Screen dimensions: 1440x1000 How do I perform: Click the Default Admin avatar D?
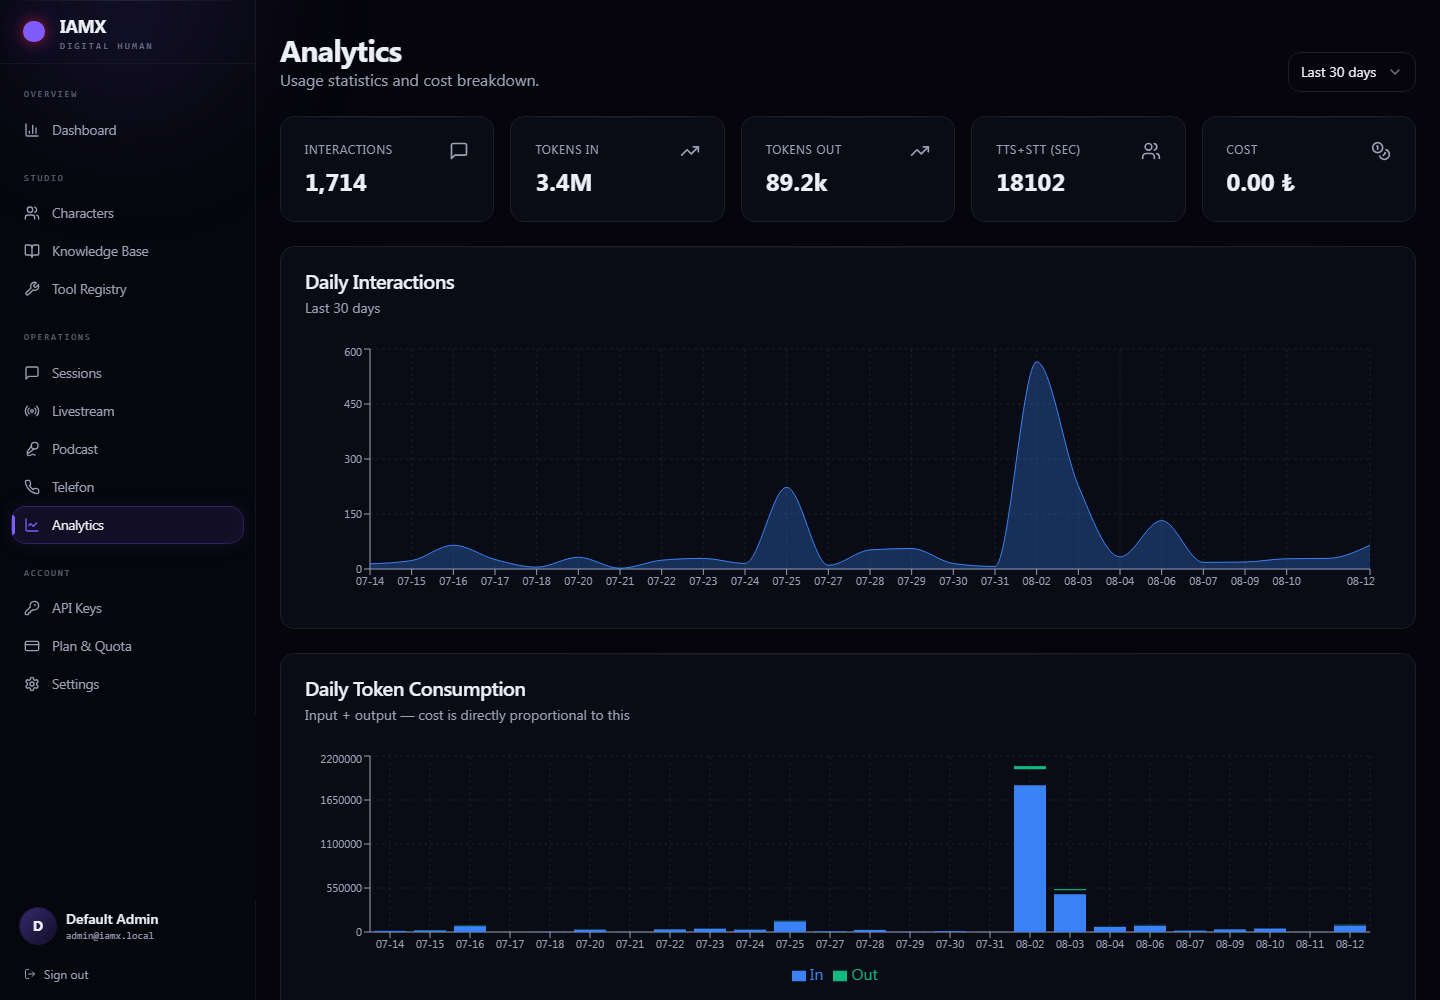pyautogui.click(x=38, y=926)
